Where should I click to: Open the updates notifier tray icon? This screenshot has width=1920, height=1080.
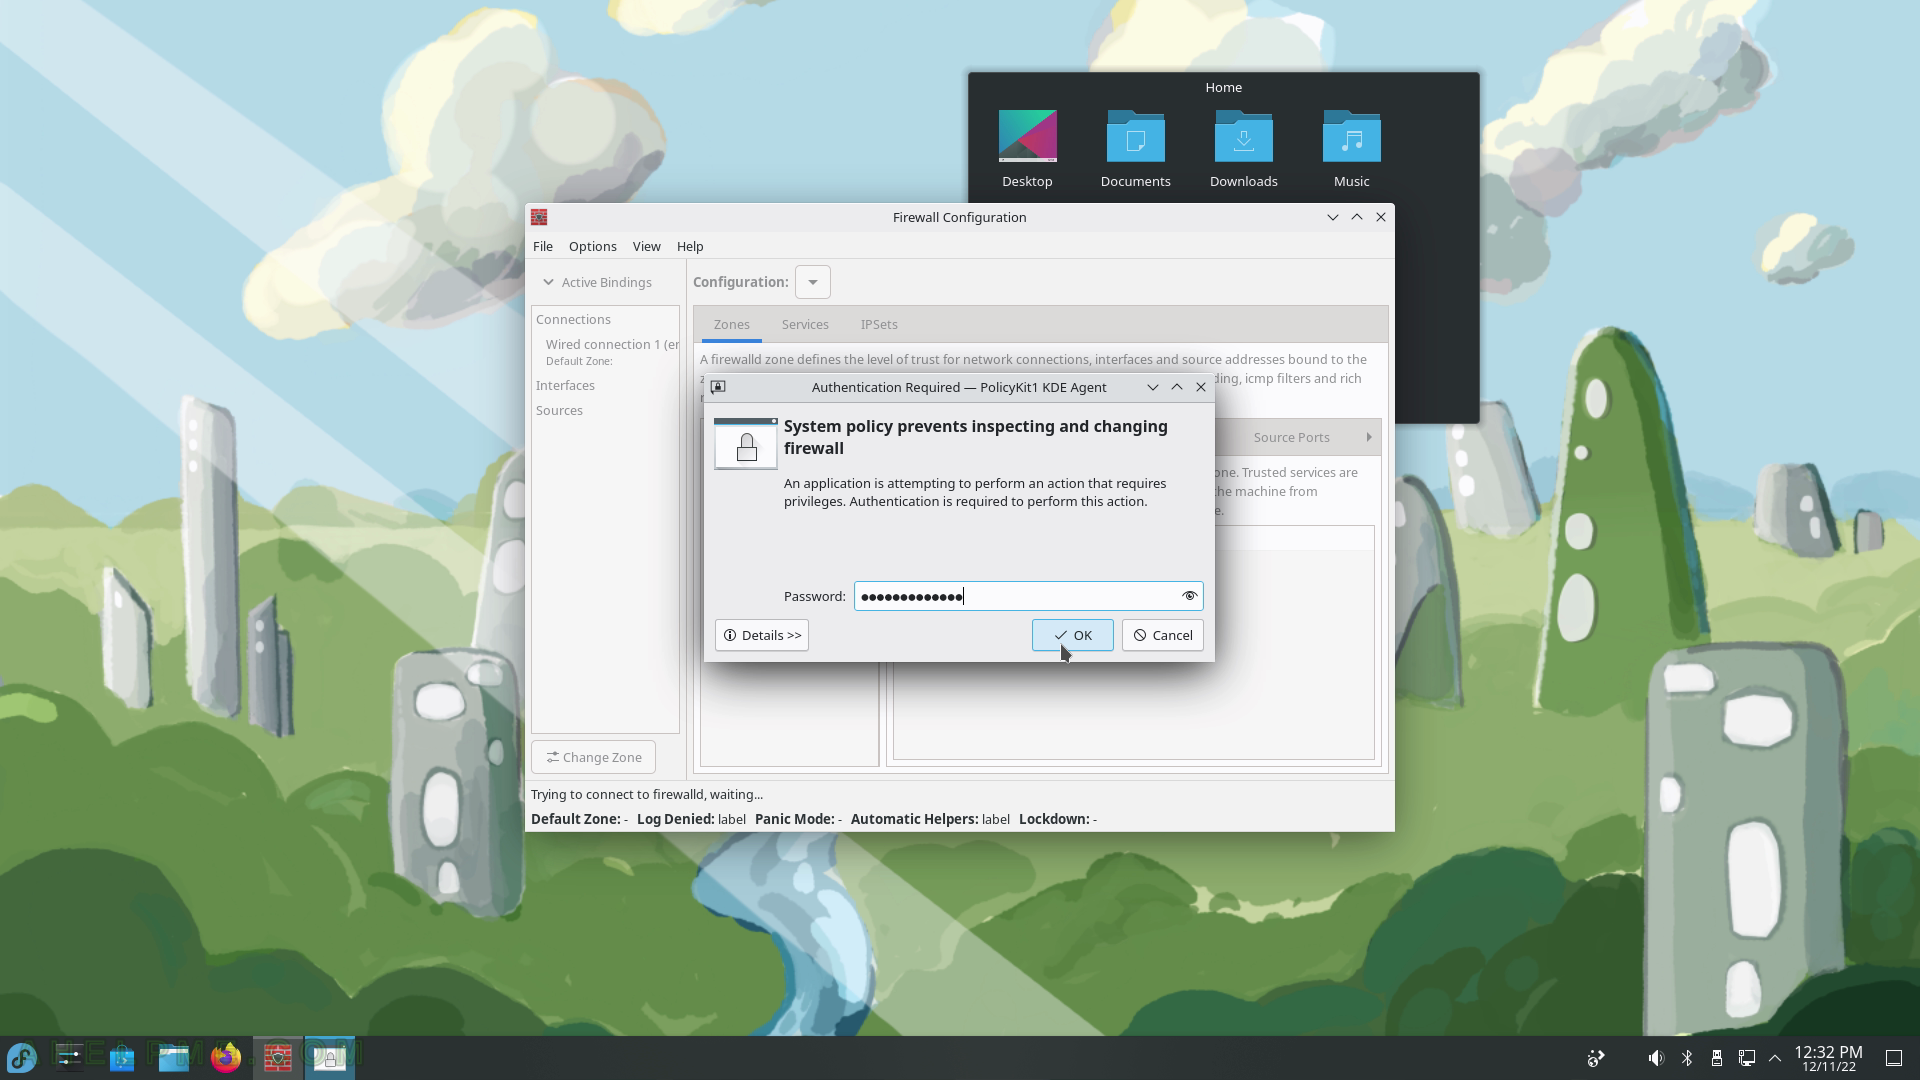1596,1058
